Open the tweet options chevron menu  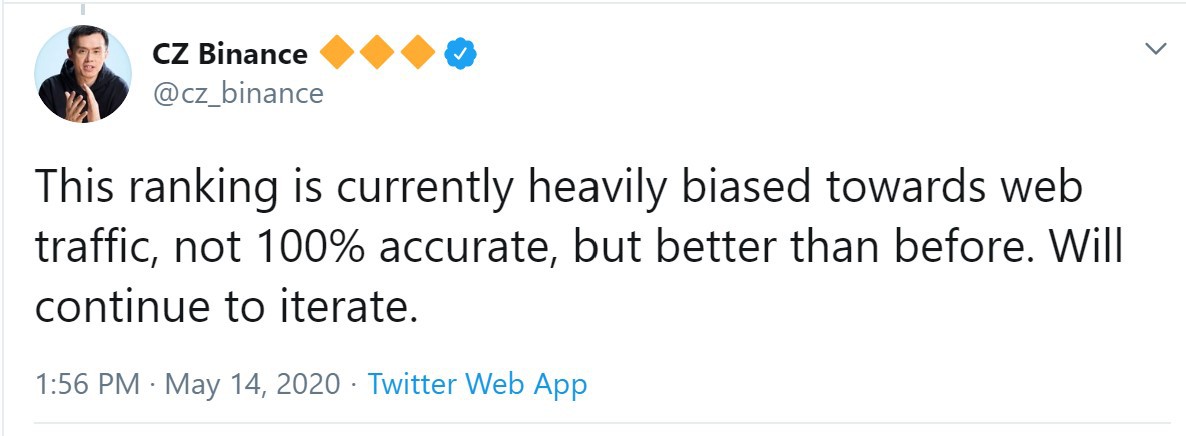pyautogui.click(x=1155, y=50)
